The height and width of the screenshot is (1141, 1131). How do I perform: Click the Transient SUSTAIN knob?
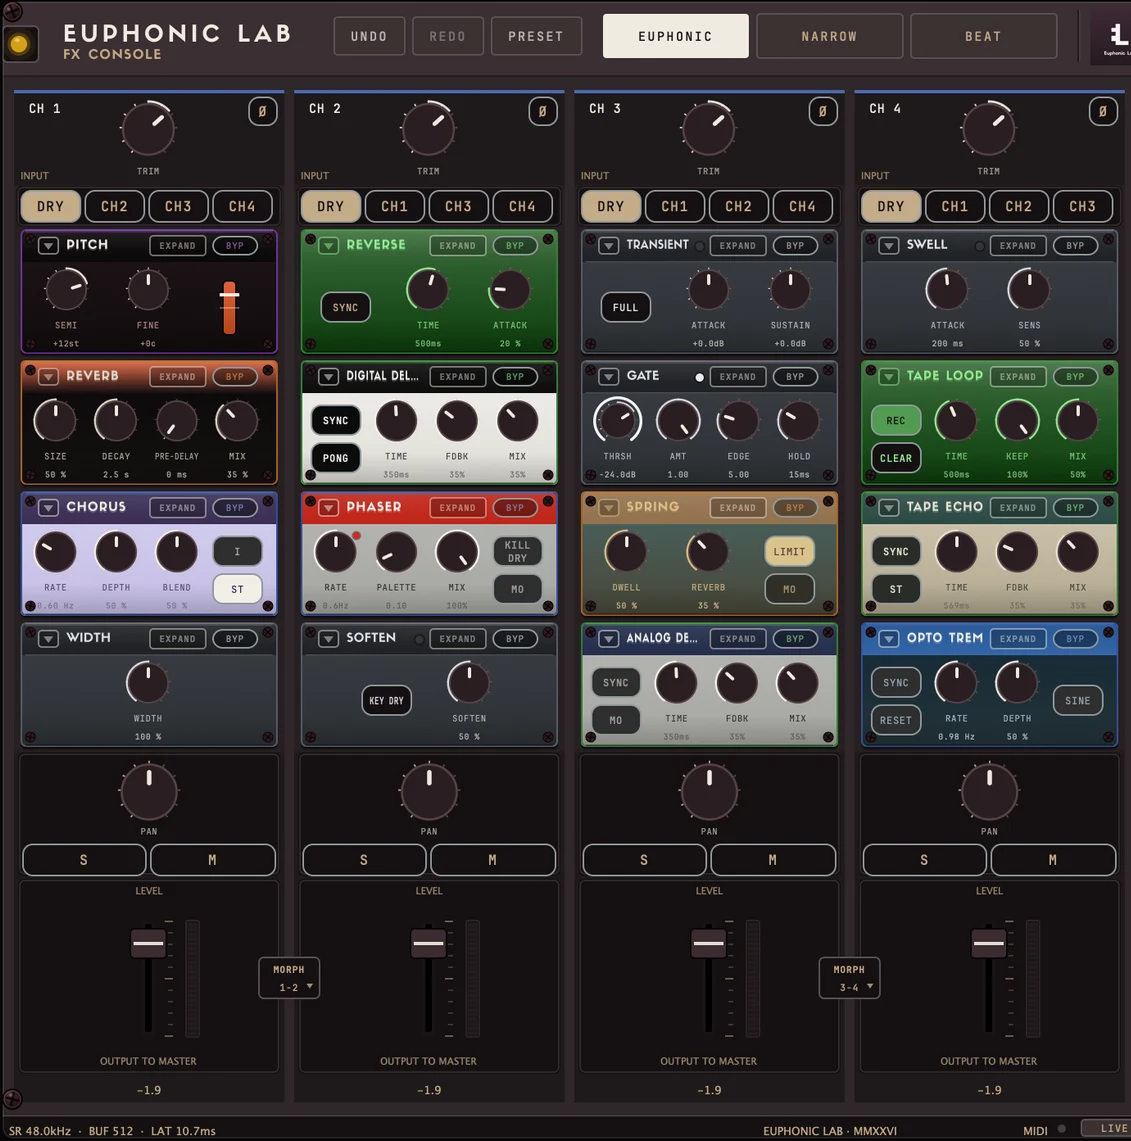click(790, 290)
